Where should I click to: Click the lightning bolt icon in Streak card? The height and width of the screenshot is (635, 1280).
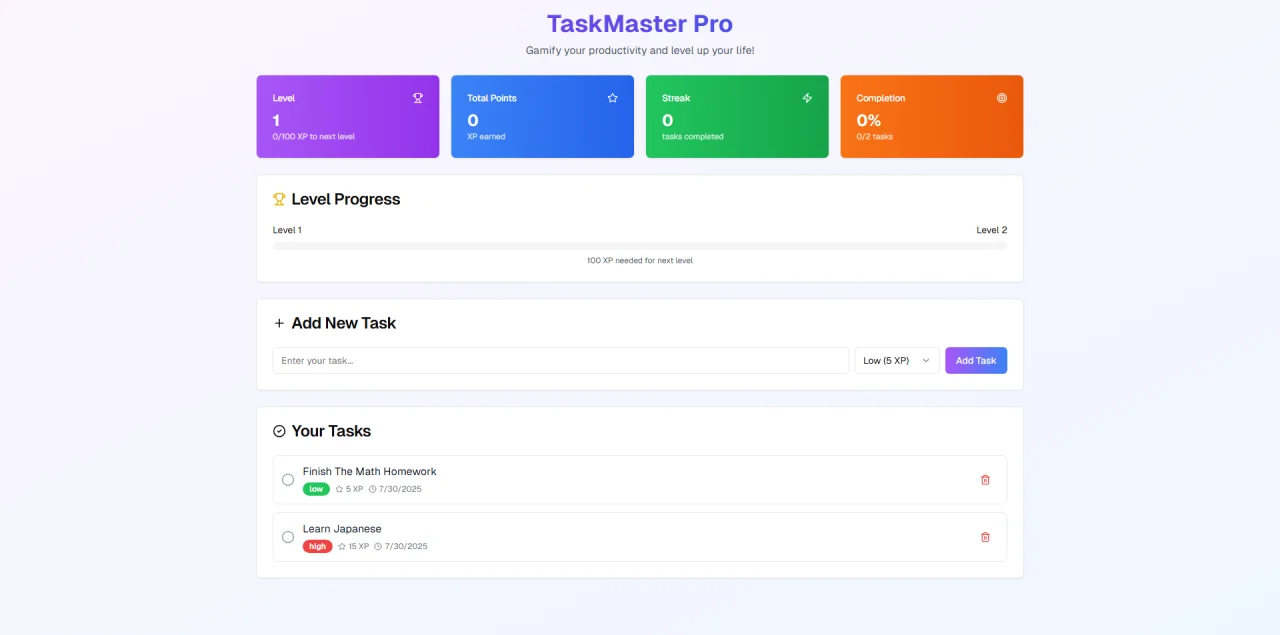pos(807,98)
